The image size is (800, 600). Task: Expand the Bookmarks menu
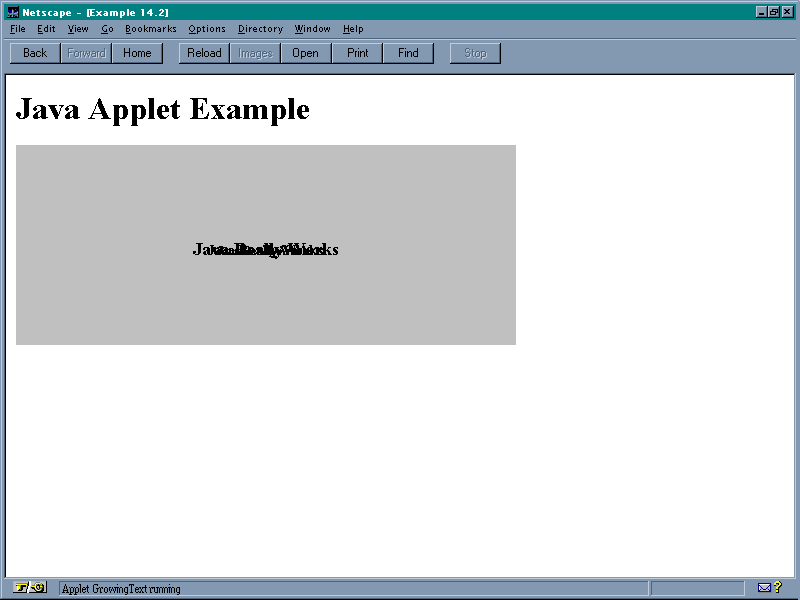[x=150, y=29]
